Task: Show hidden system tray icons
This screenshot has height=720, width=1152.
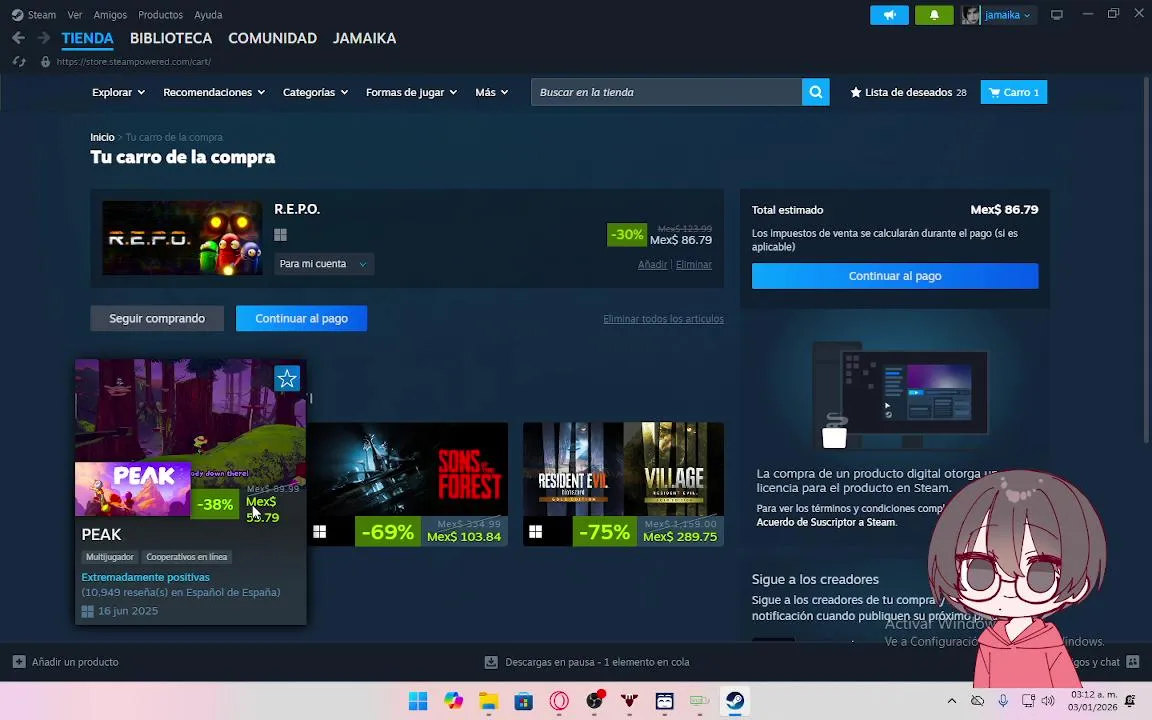Action: click(951, 701)
